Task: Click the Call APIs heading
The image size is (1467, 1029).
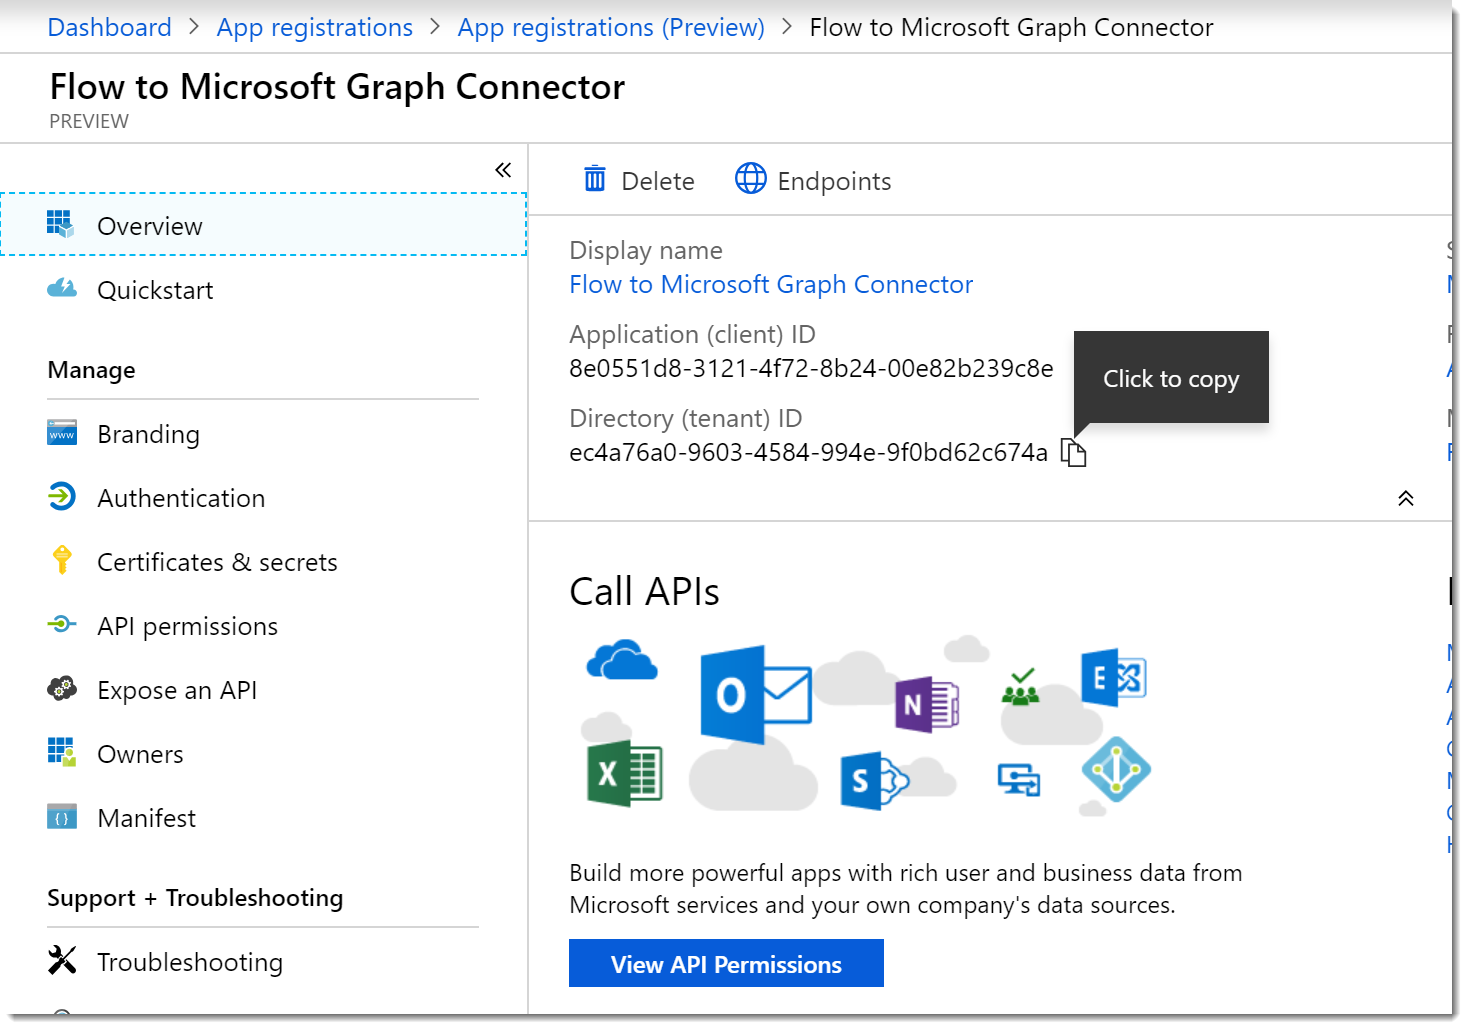Action: point(644,592)
